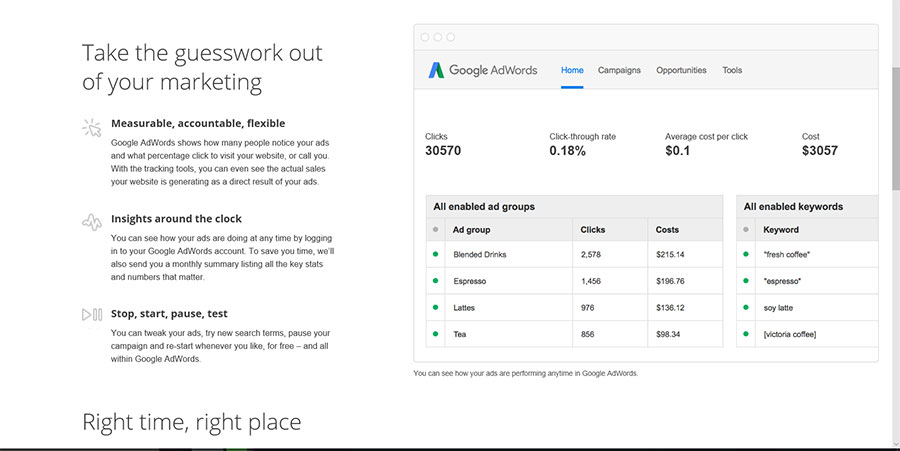Click the Keyword column header
900x451 pixels.
pyautogui.click(x=781, y=230)
